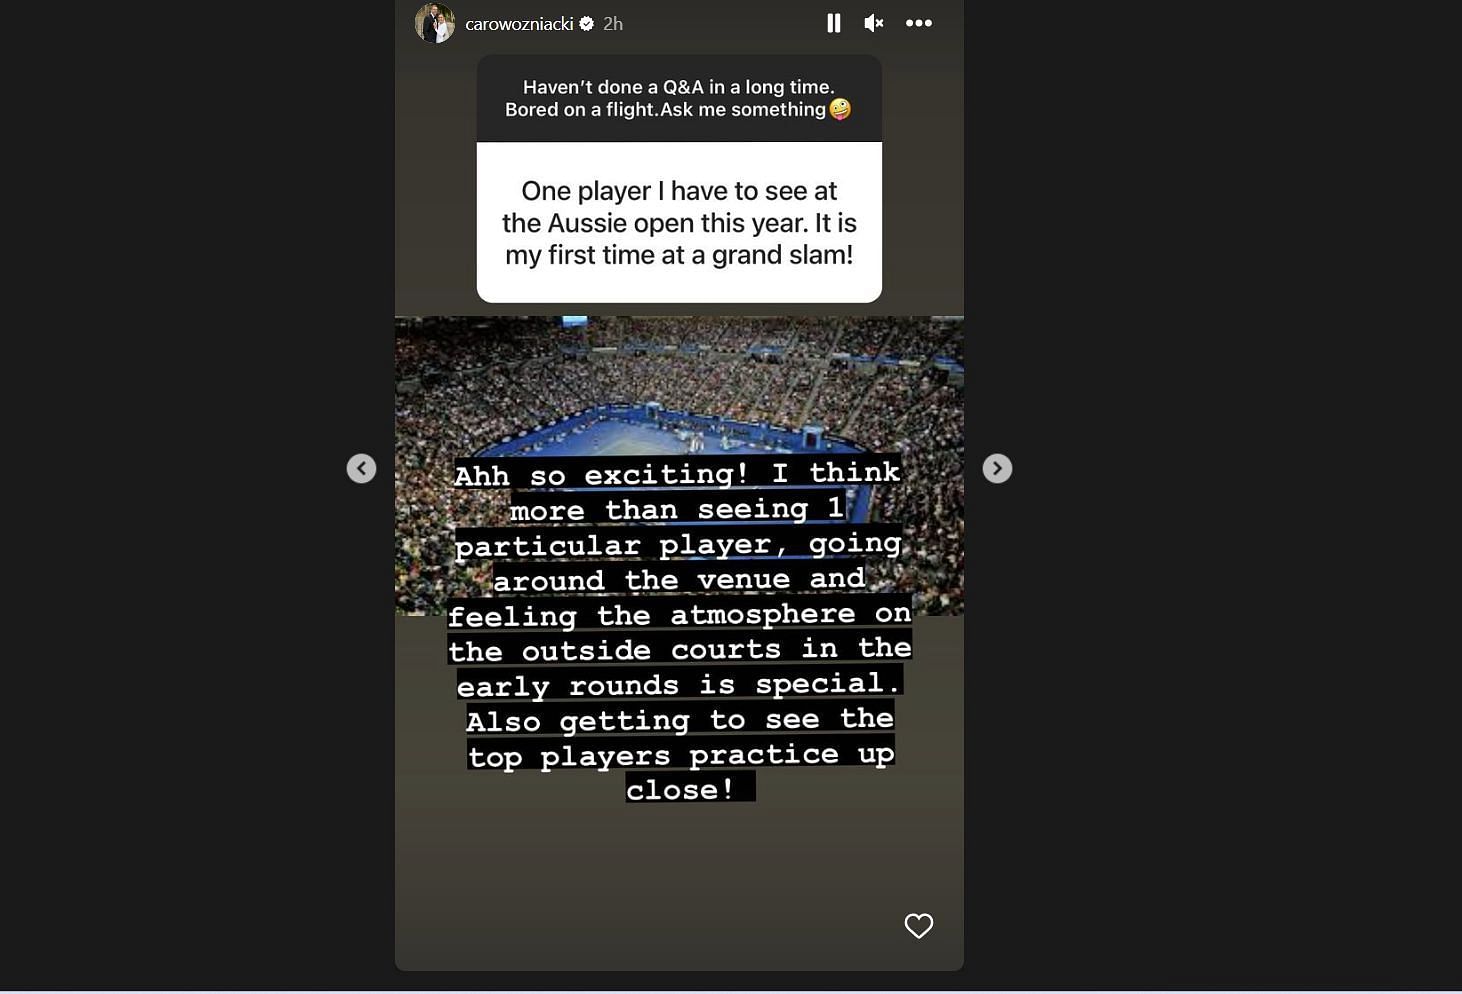Image resolution: width=1462 pixels, height=994 pixels.
Task: Like the story with the heart icon
Action: point(919,926)
